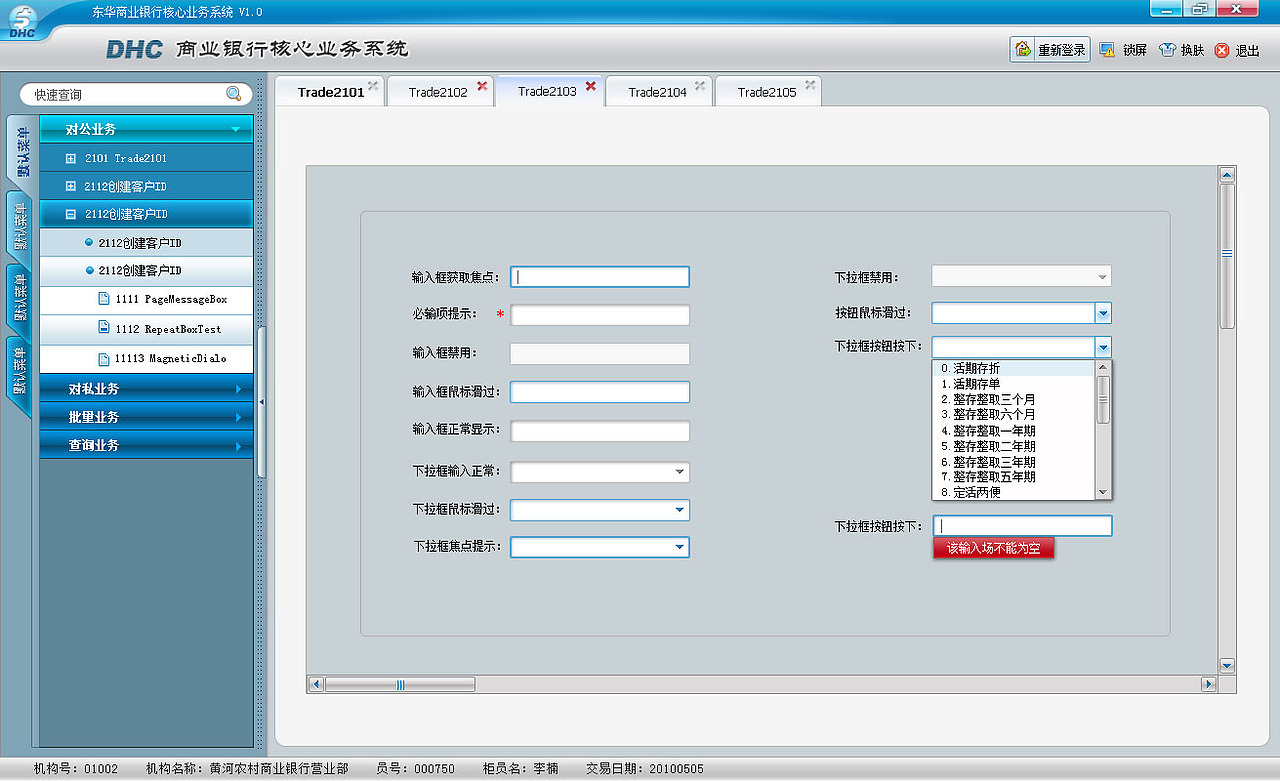Switch to the Trade2101 tab
This screenshot has height=781, width=1280.
tap(331, 92)
